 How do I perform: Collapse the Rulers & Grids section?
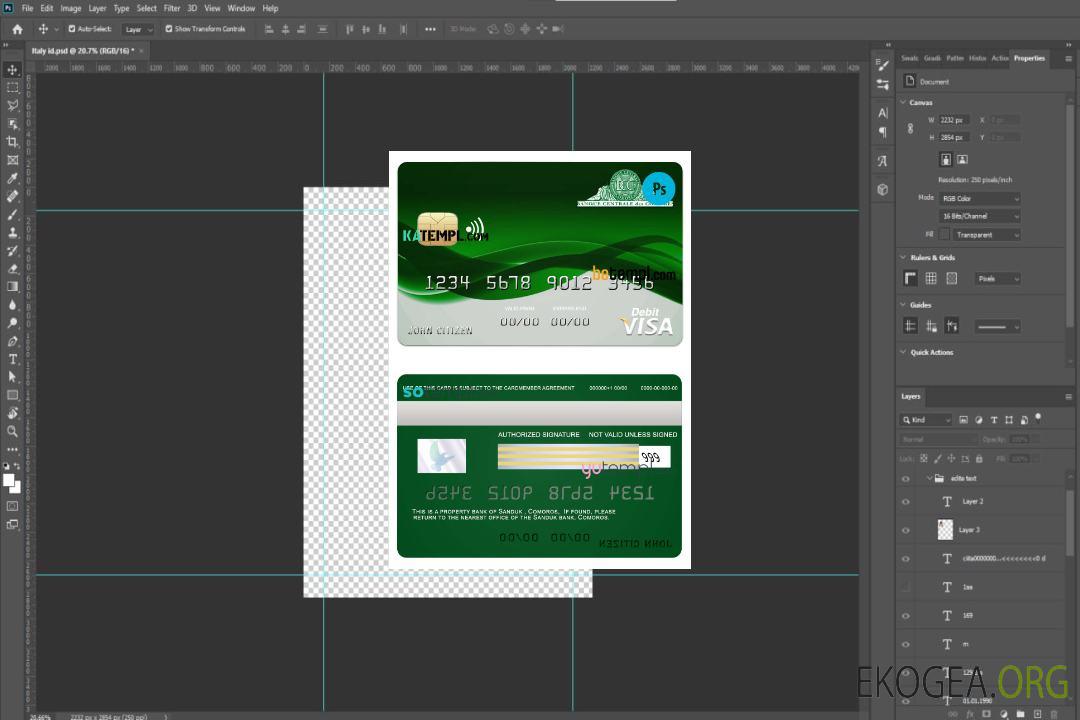[903, 258]
